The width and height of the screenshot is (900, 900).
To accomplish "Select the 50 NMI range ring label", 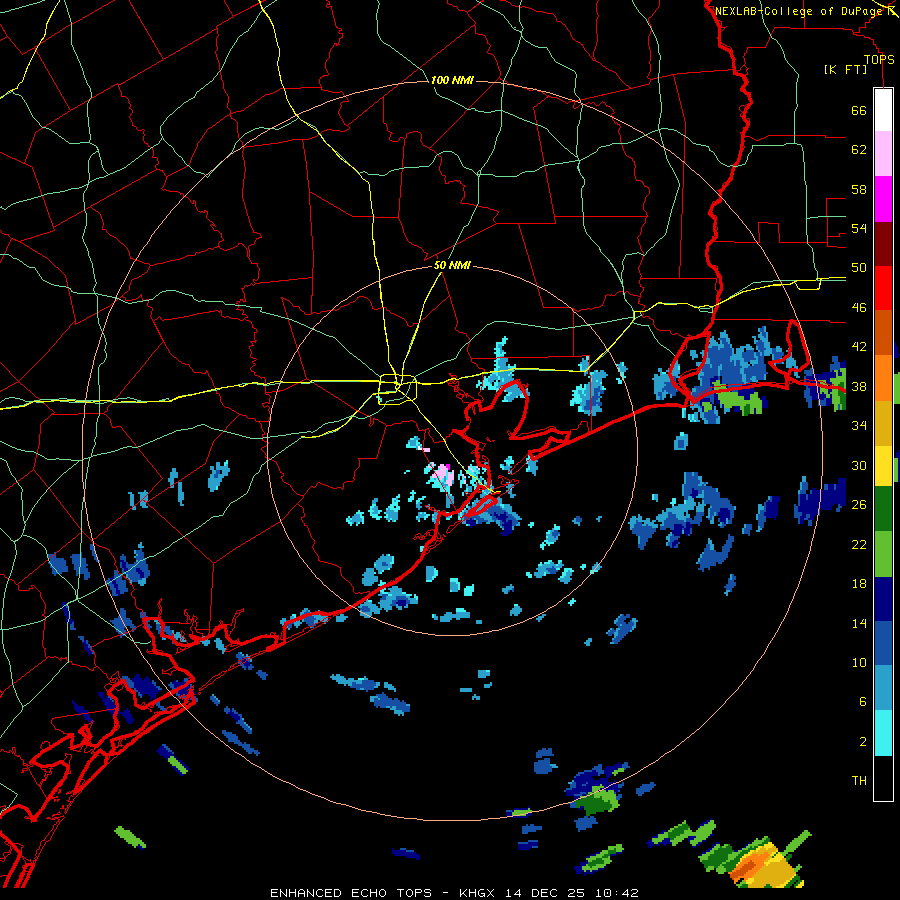I will click(452, 265).
